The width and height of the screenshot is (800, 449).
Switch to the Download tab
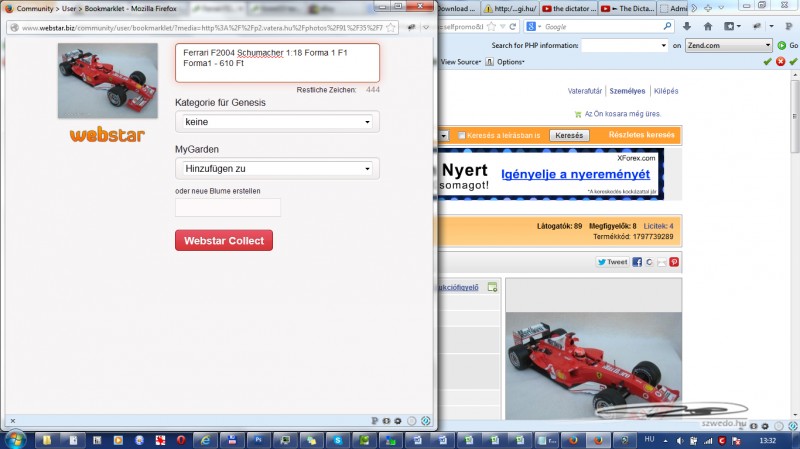[457, 8]
